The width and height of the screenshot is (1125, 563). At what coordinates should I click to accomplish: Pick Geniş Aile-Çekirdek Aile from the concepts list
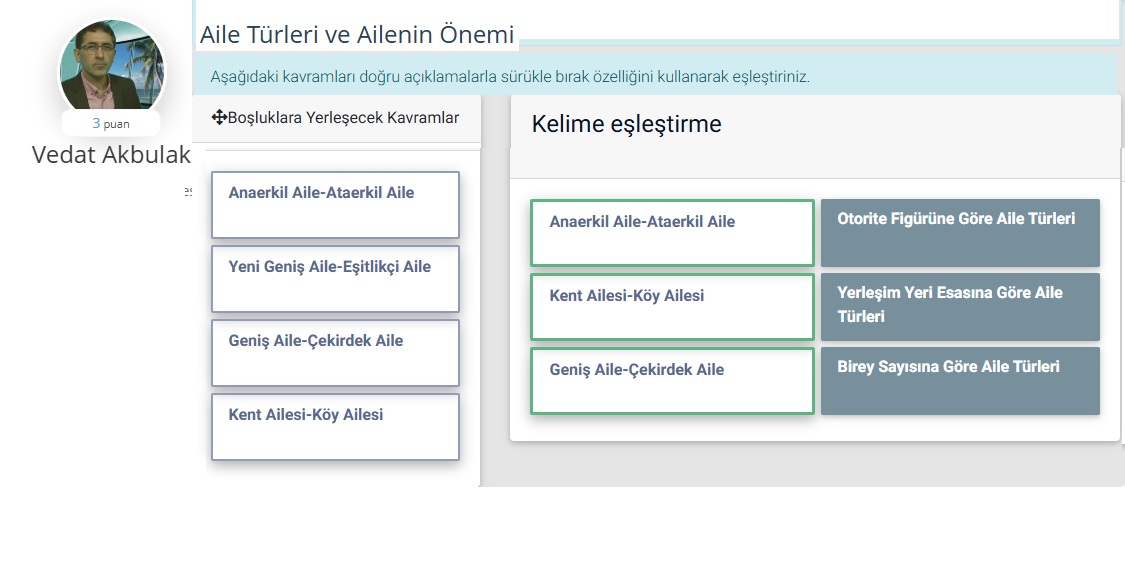point(335,352)
